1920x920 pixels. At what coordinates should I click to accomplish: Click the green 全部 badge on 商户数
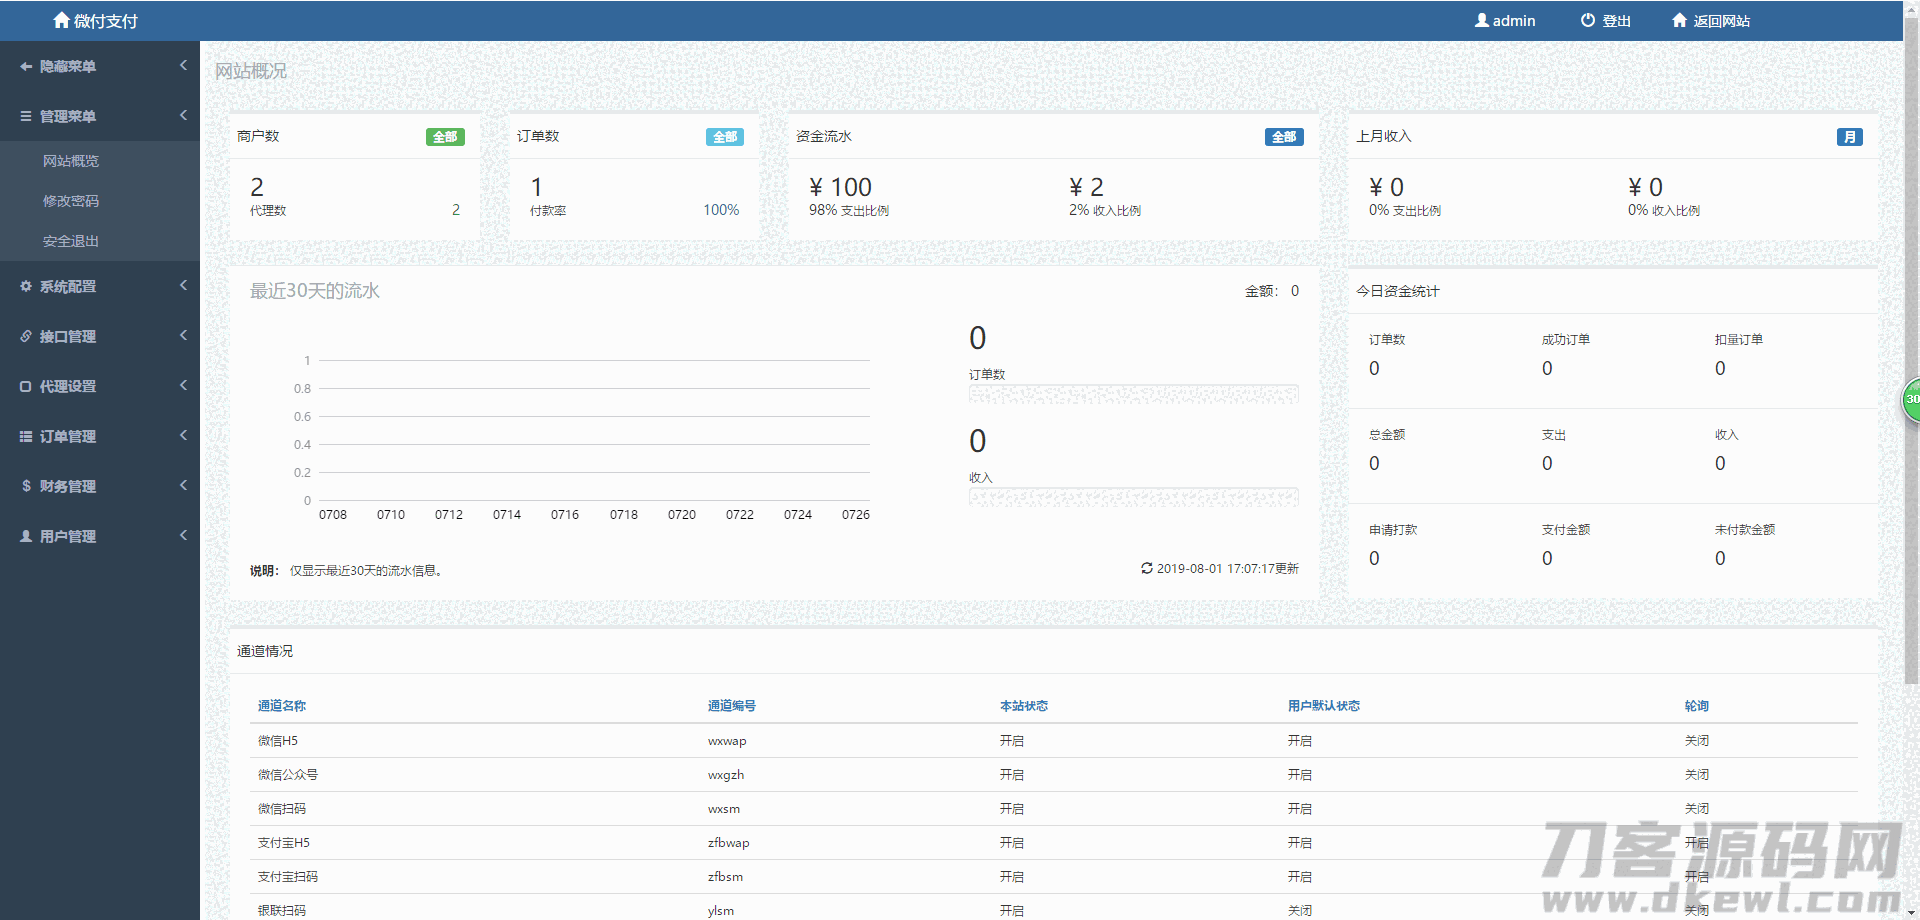445,137
